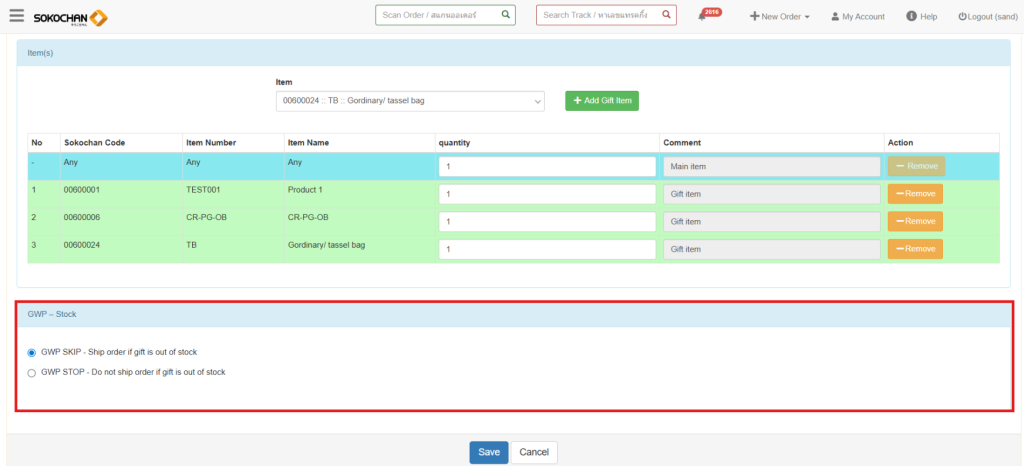The width and height of the screenshot is (1024, 466).
Task: Remove the Gordinary/ tassel bag item
Action: coord(914,248)
